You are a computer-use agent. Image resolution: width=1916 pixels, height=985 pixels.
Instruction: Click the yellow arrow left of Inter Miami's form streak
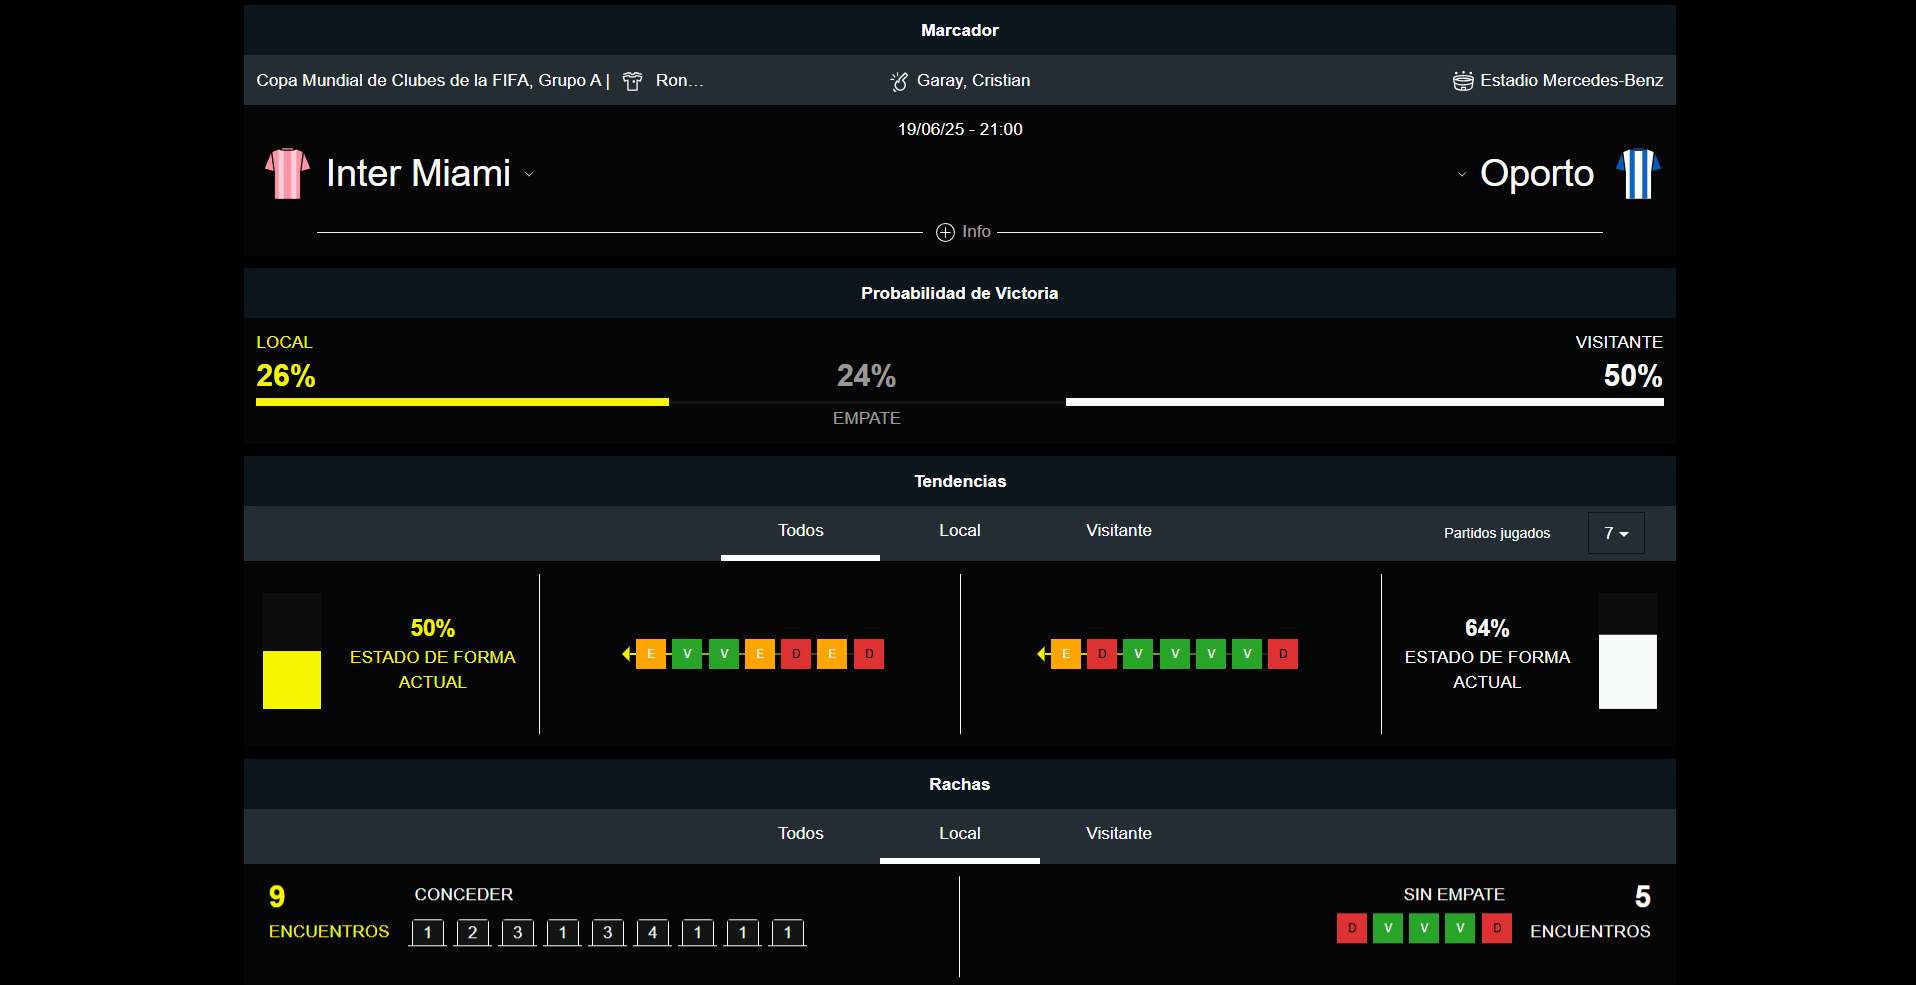[x=627, y=654]
